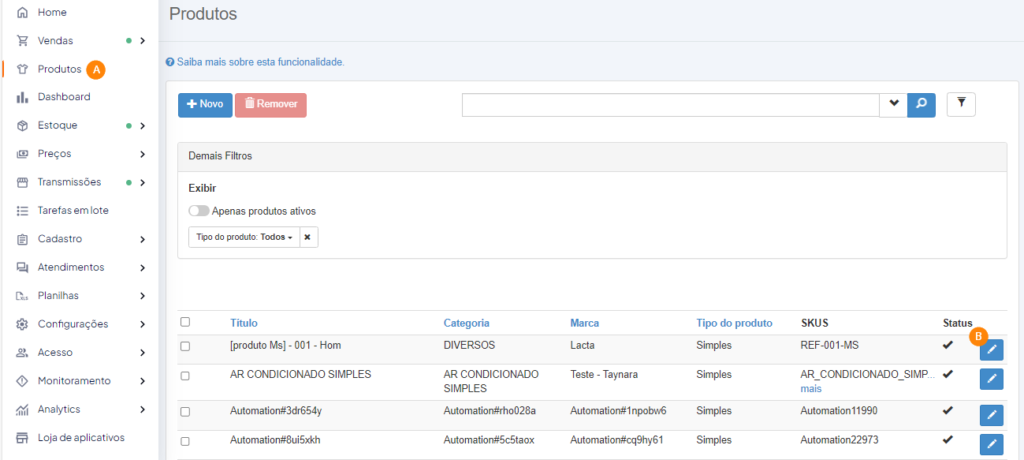Viewport: 1024px width, 460px height.
Task: Click into the product search field
Action: click(670, 105)
